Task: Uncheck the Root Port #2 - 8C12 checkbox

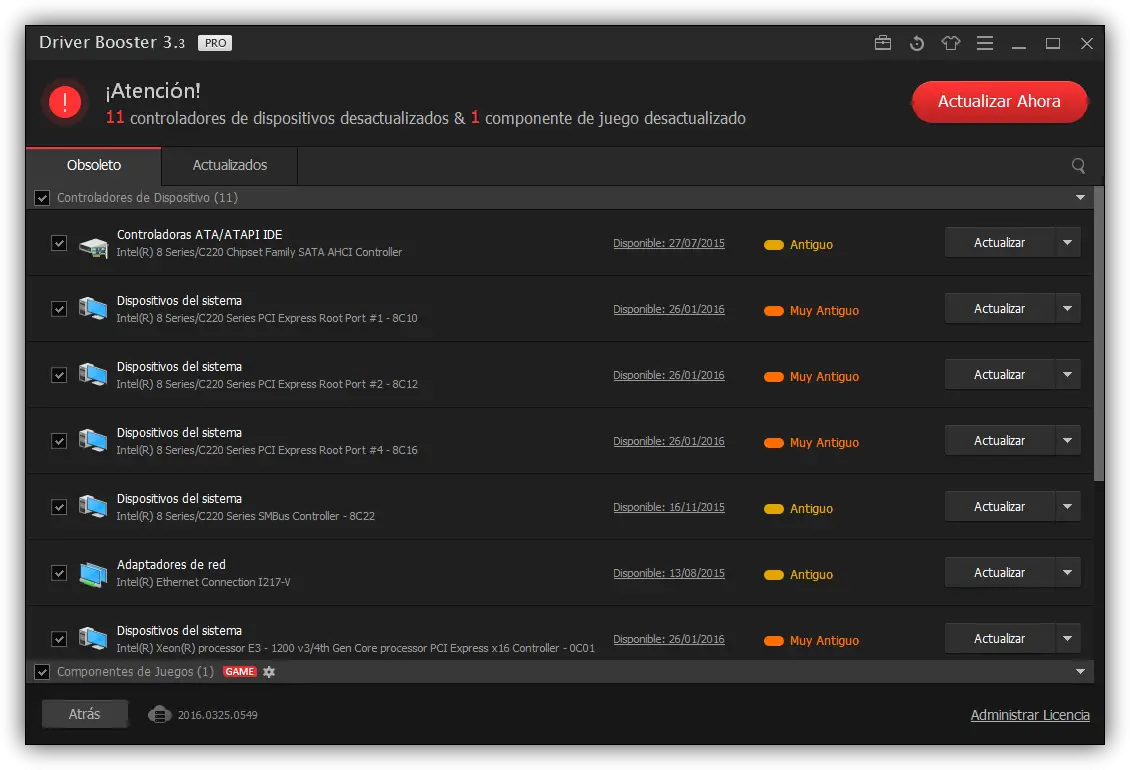Action: tap(59, 375)
